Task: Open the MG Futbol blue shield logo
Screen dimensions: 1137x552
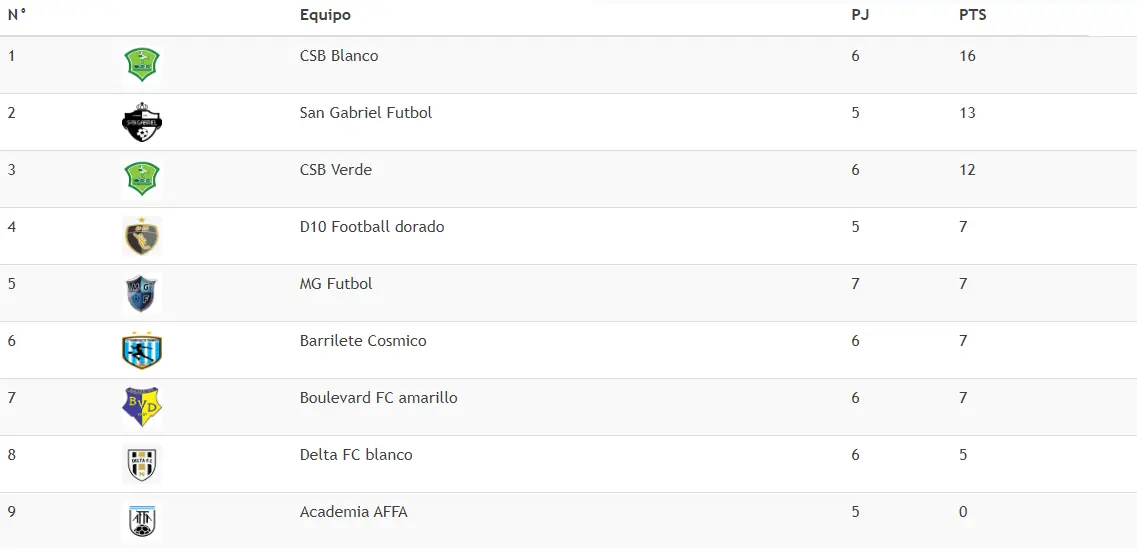Action: point(141,293)
